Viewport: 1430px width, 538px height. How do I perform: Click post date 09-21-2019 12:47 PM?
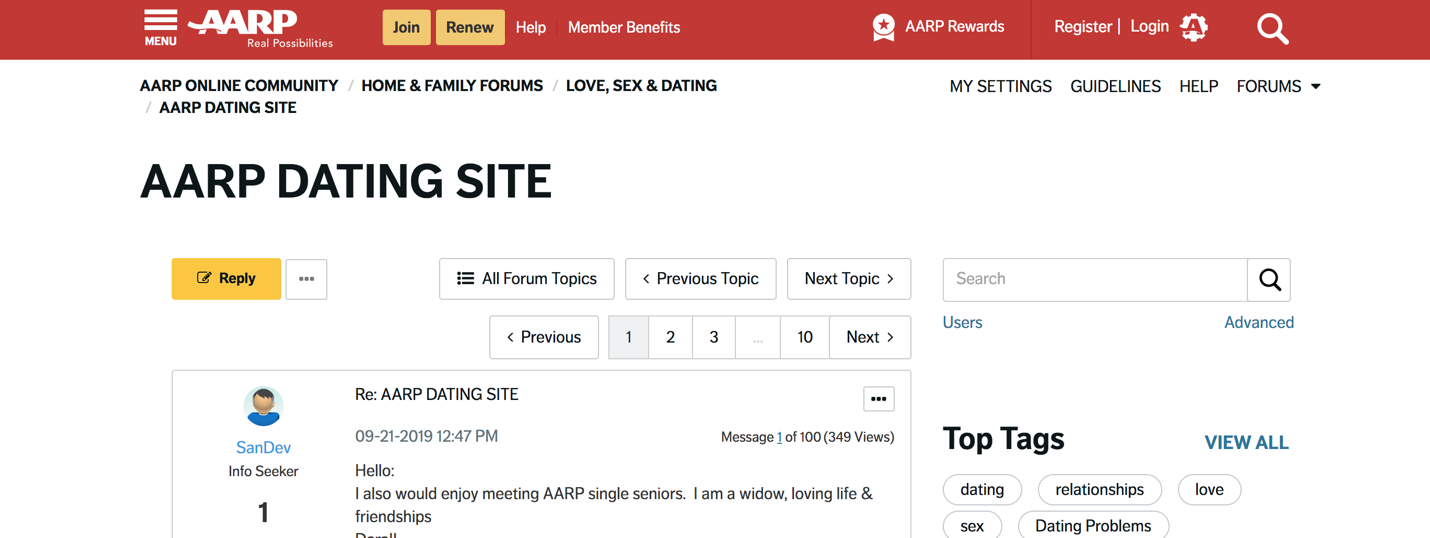coord(427,437)
